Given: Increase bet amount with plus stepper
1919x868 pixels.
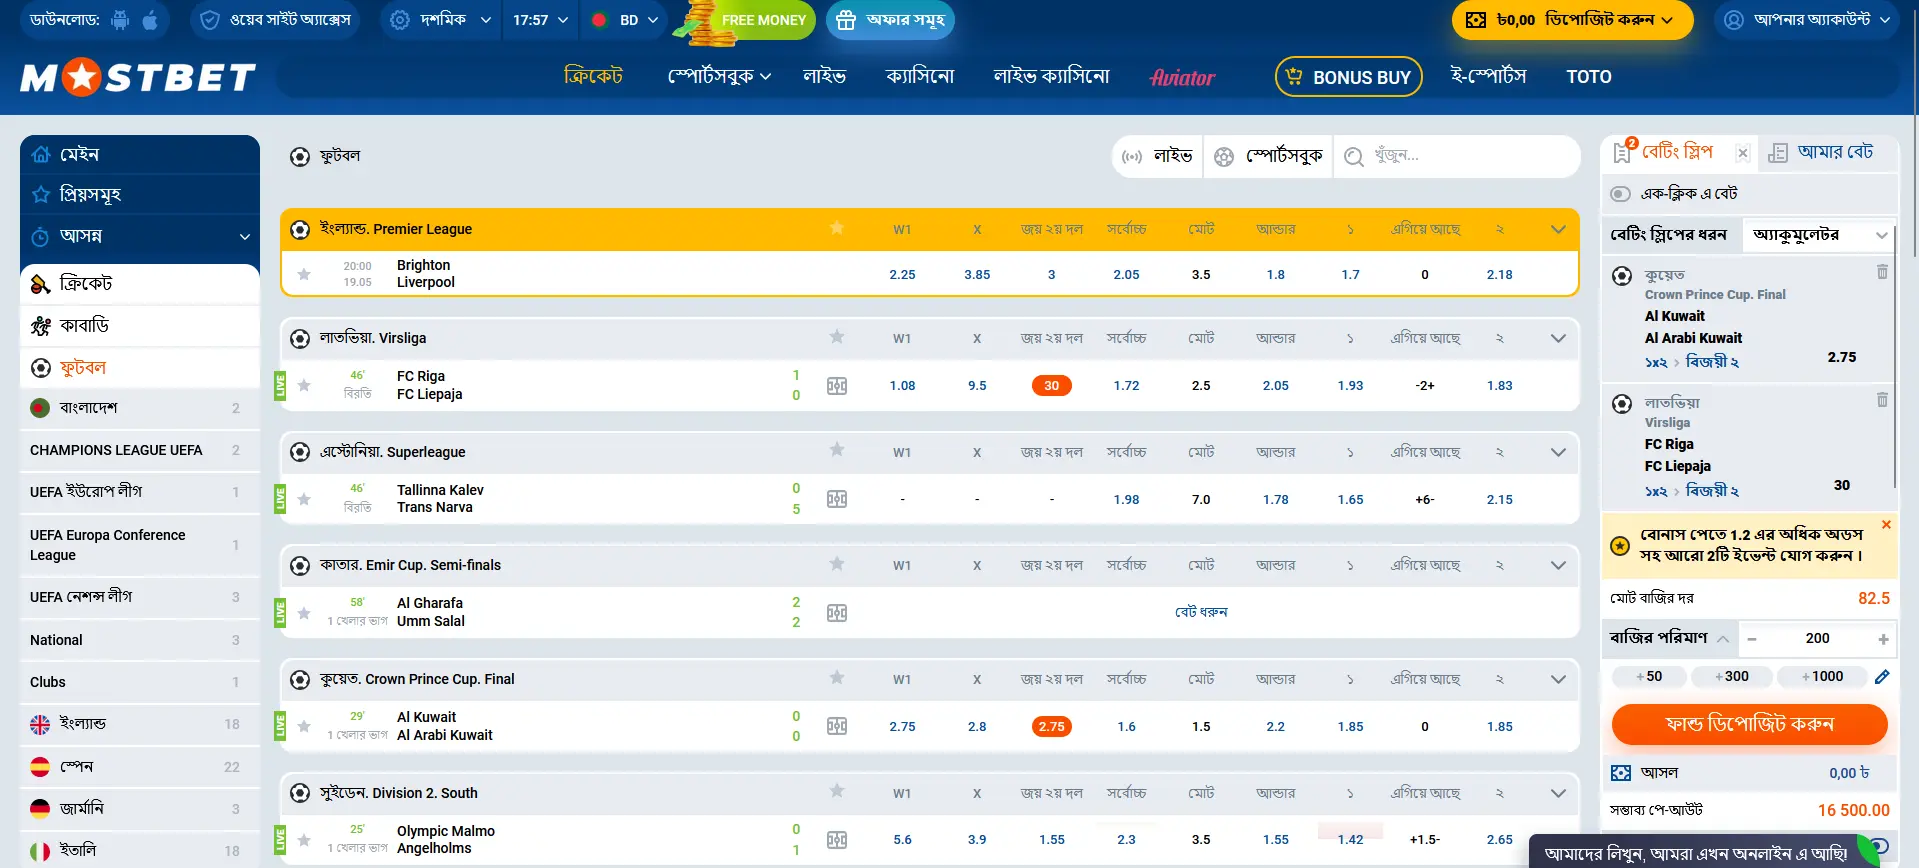Looking at the screenshot, I should pyautogui.click(x=1883, y=639).
